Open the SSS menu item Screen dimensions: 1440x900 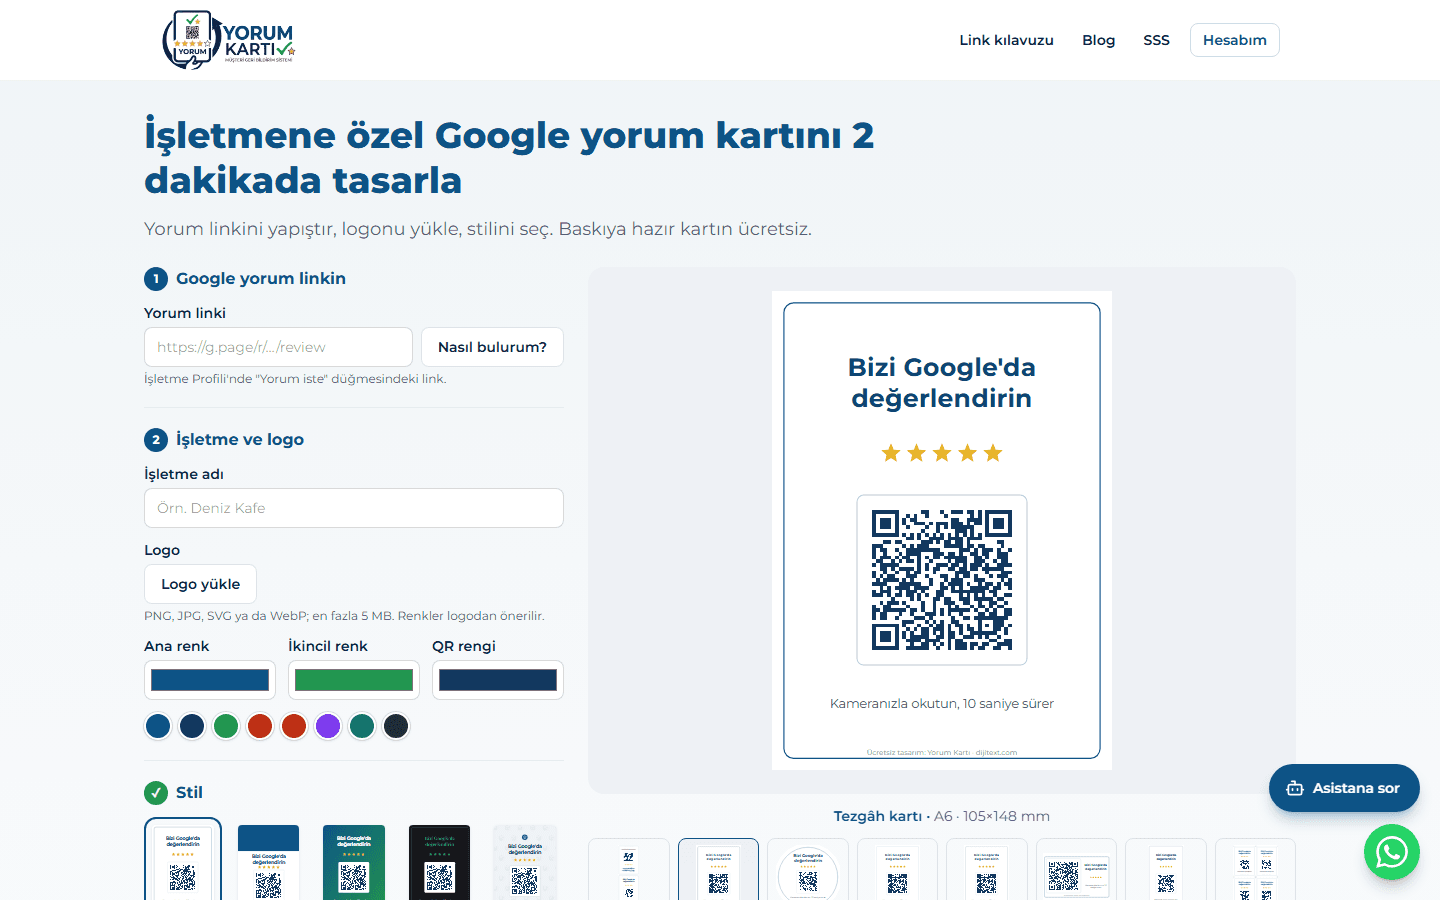pyautogui.click(x=1156, y=40)
